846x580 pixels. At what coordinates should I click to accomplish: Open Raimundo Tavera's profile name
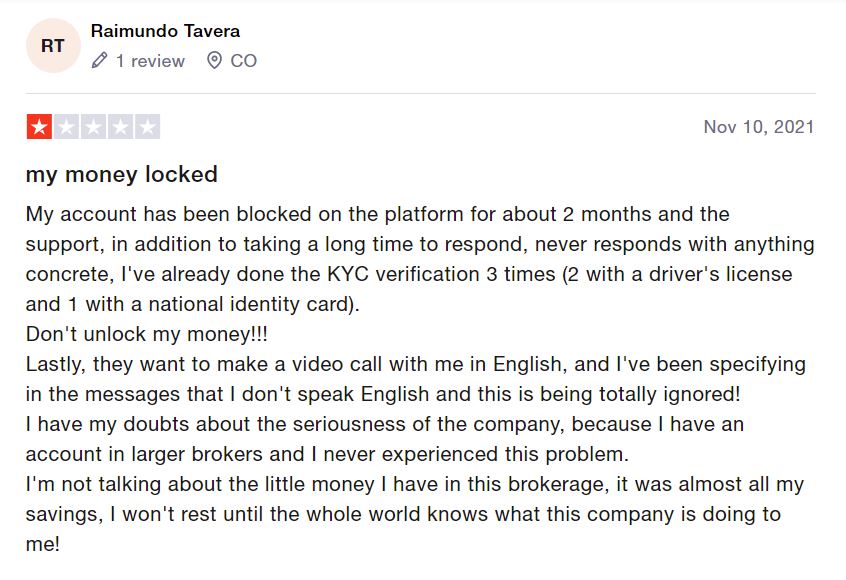point(165,31)
